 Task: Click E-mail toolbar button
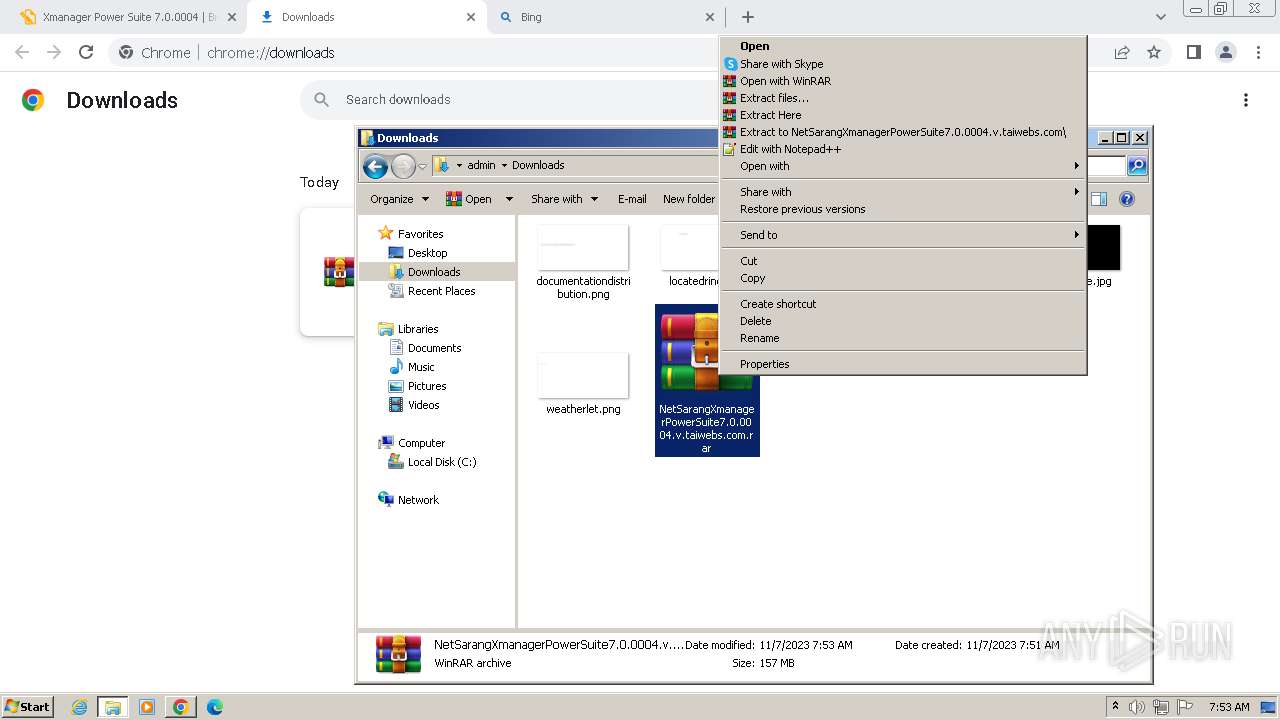[632, 199]
